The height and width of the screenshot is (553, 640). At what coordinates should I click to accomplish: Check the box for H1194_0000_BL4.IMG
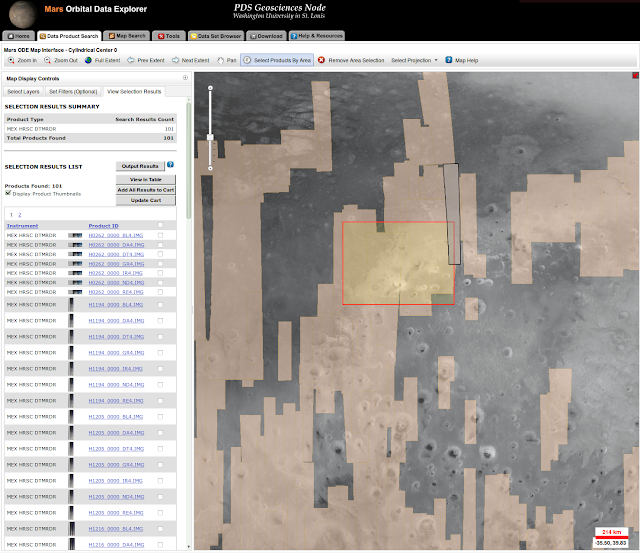pyautogui.click(x=160, y=304)
